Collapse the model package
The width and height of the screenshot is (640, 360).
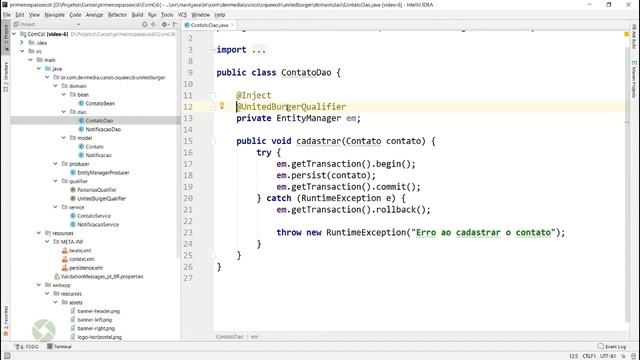tap(64, 138)
